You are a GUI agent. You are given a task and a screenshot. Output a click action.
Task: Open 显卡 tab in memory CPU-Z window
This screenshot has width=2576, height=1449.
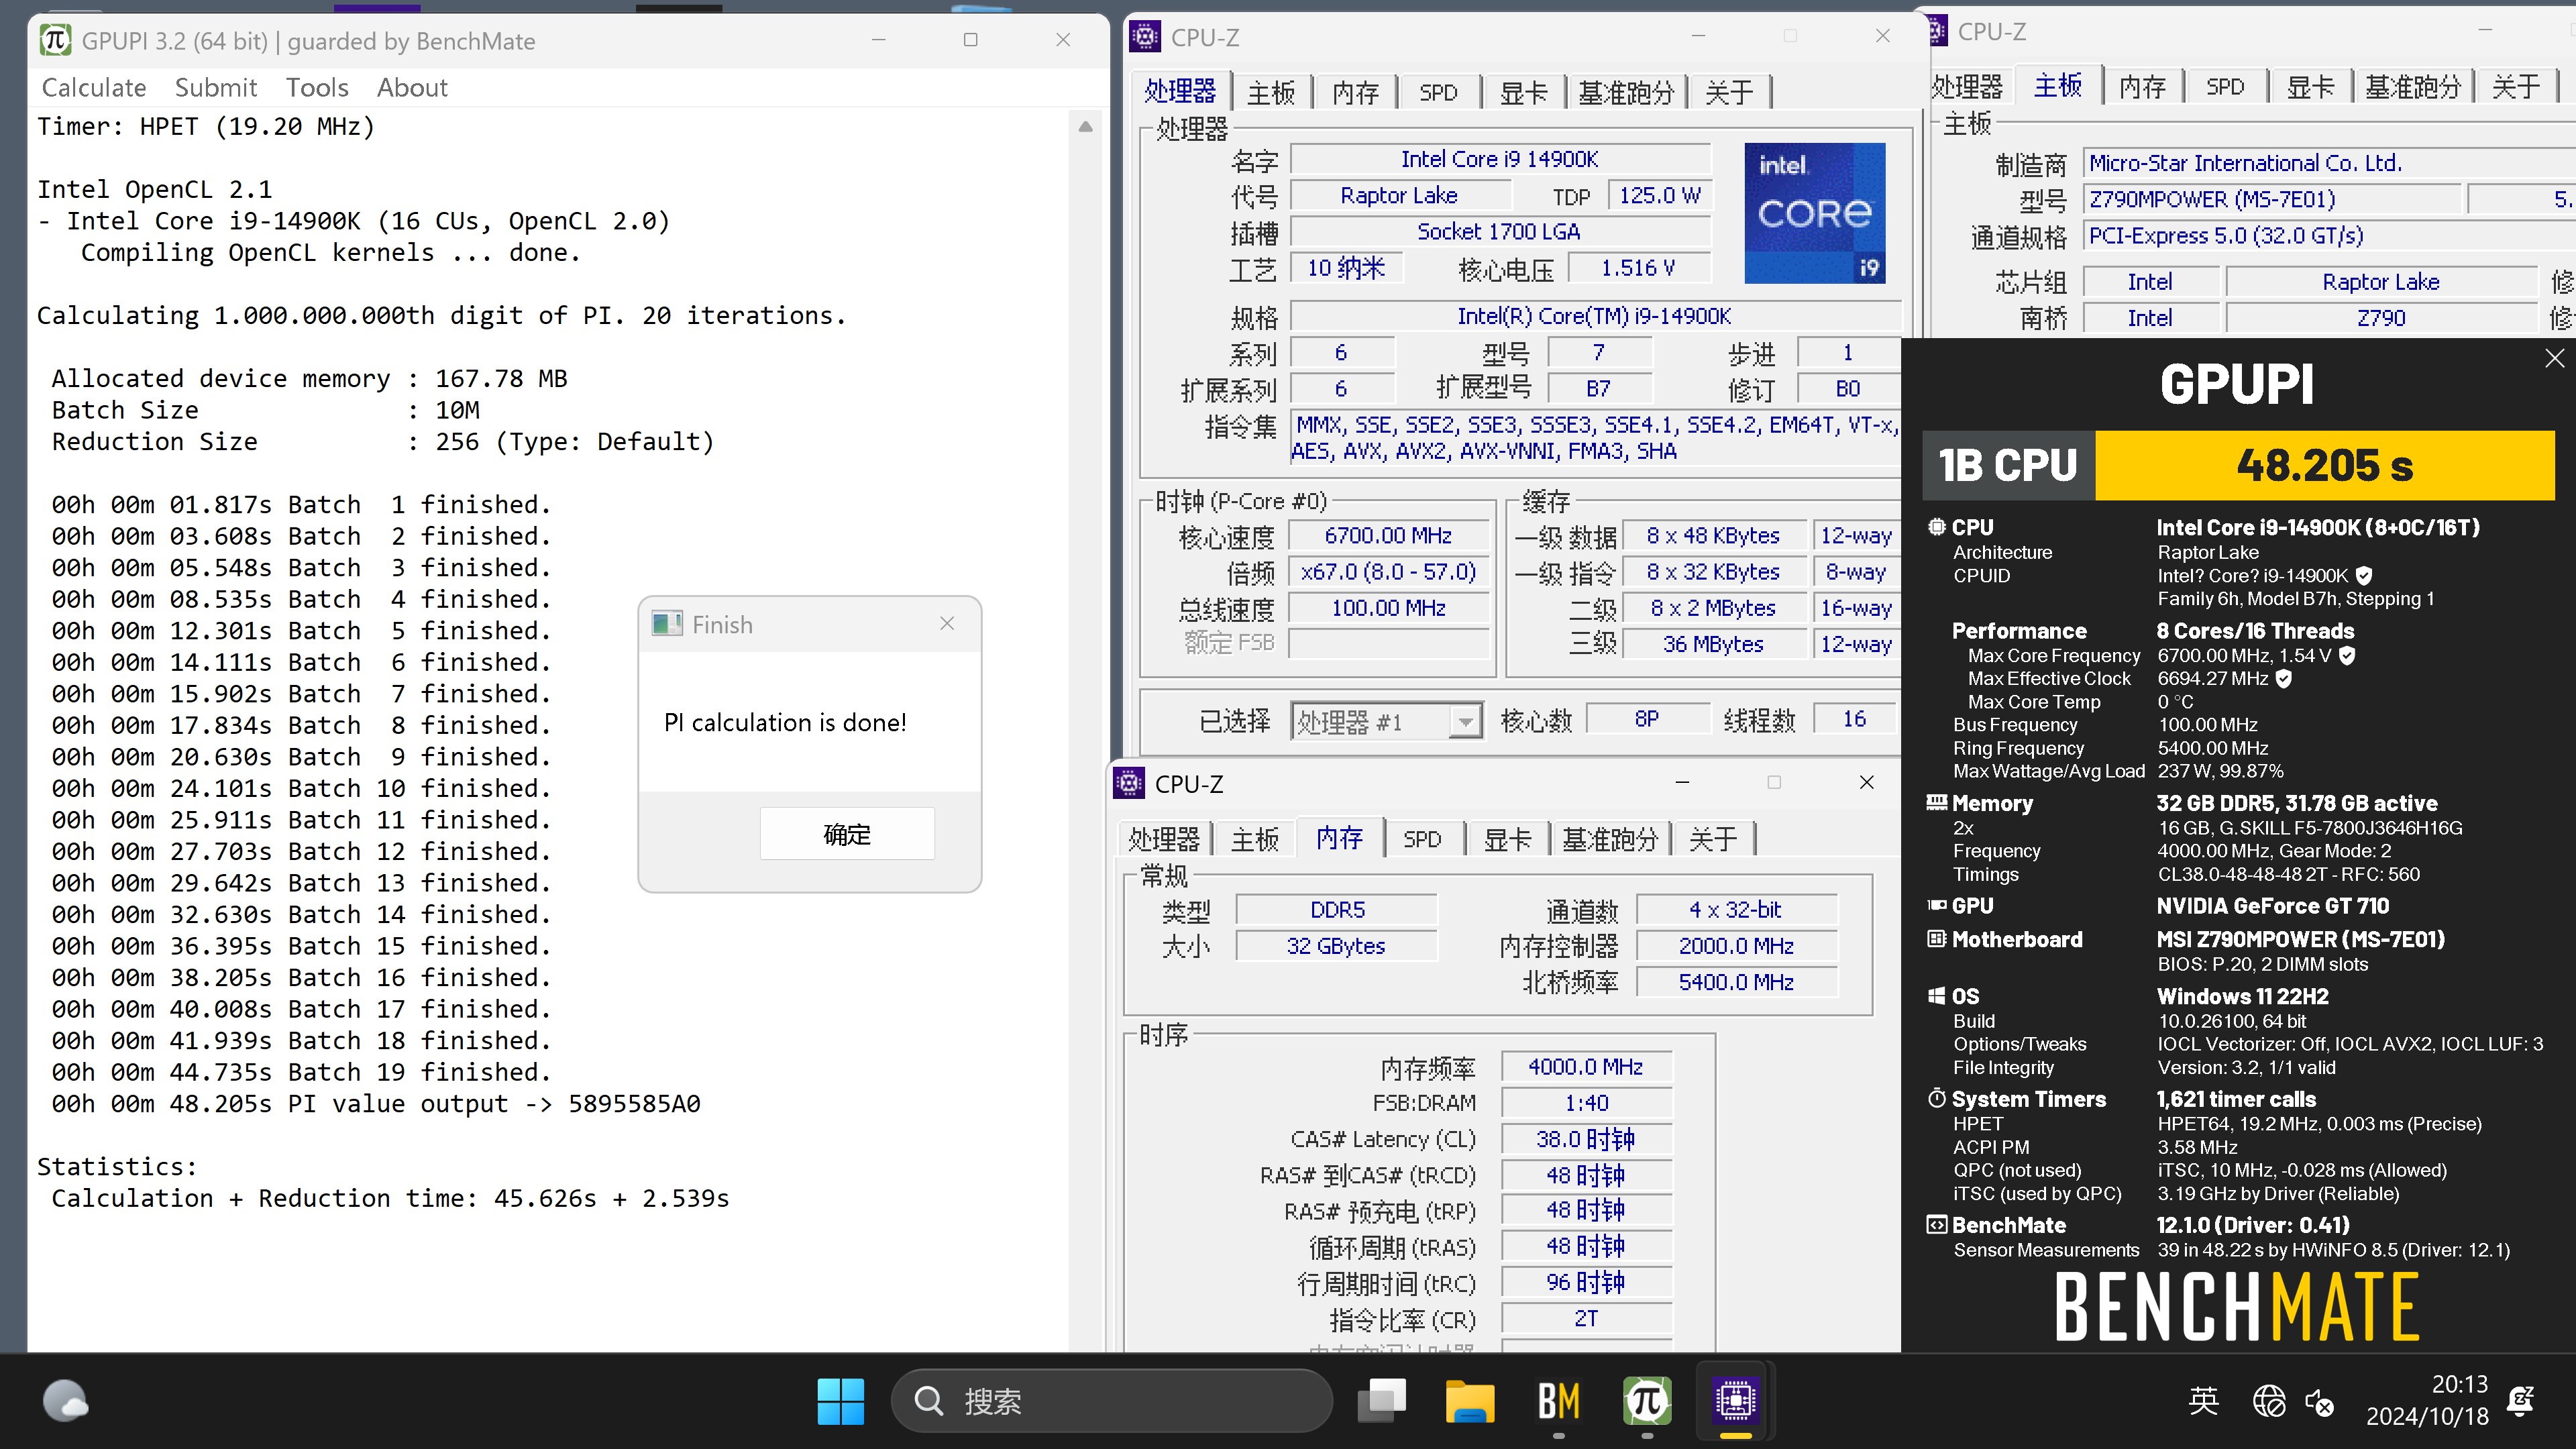tap(1507, 839)
